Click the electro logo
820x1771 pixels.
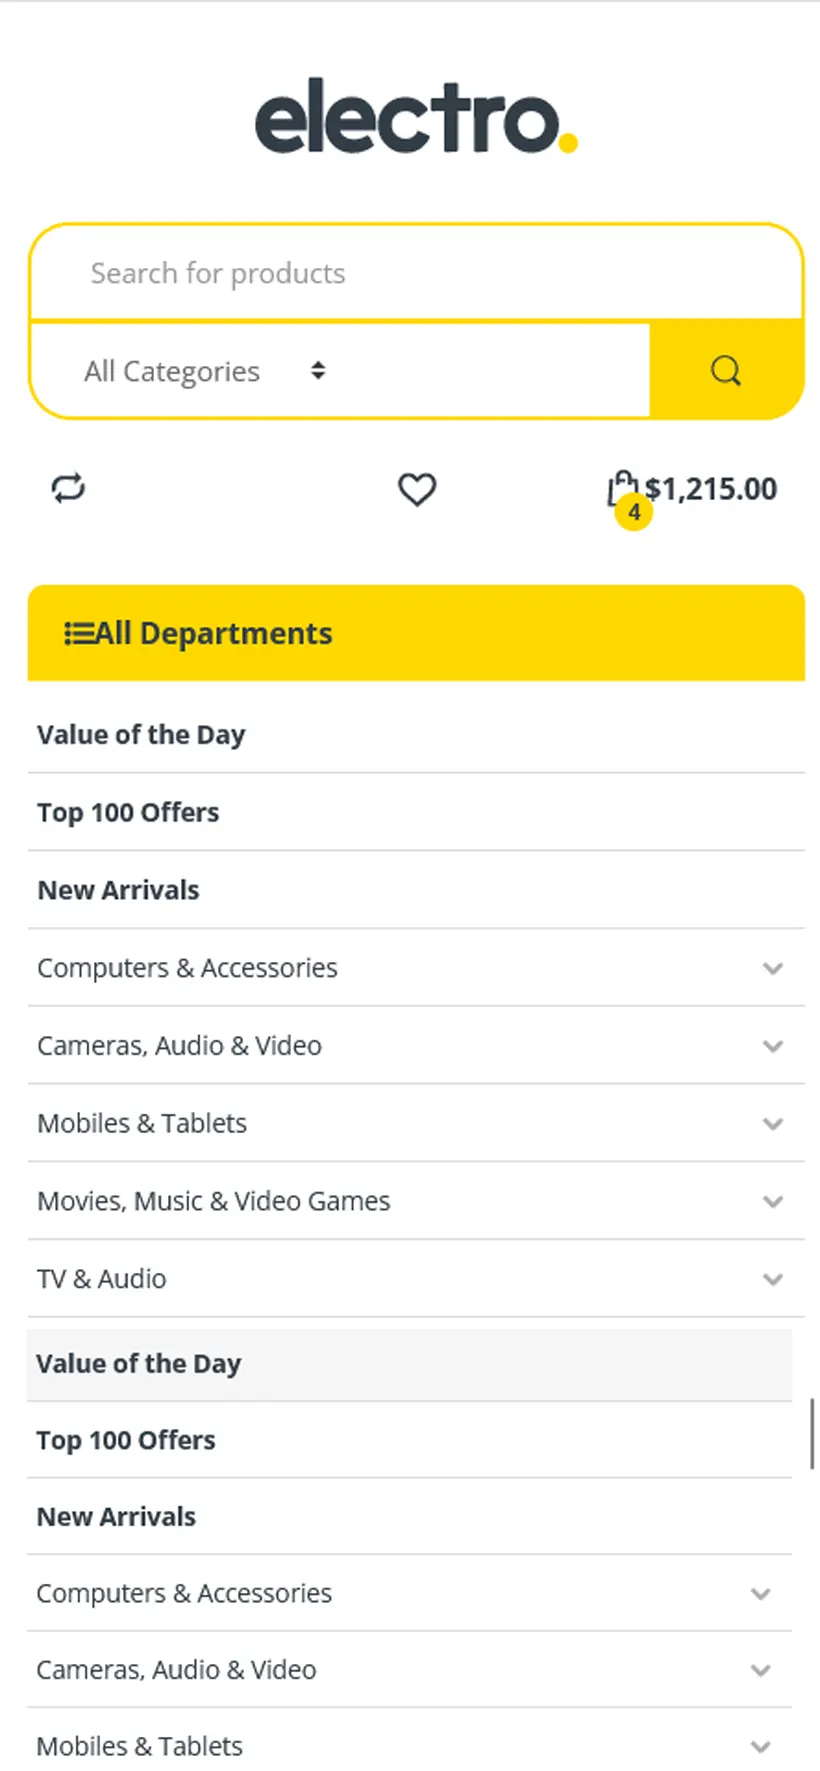[416, 118]
